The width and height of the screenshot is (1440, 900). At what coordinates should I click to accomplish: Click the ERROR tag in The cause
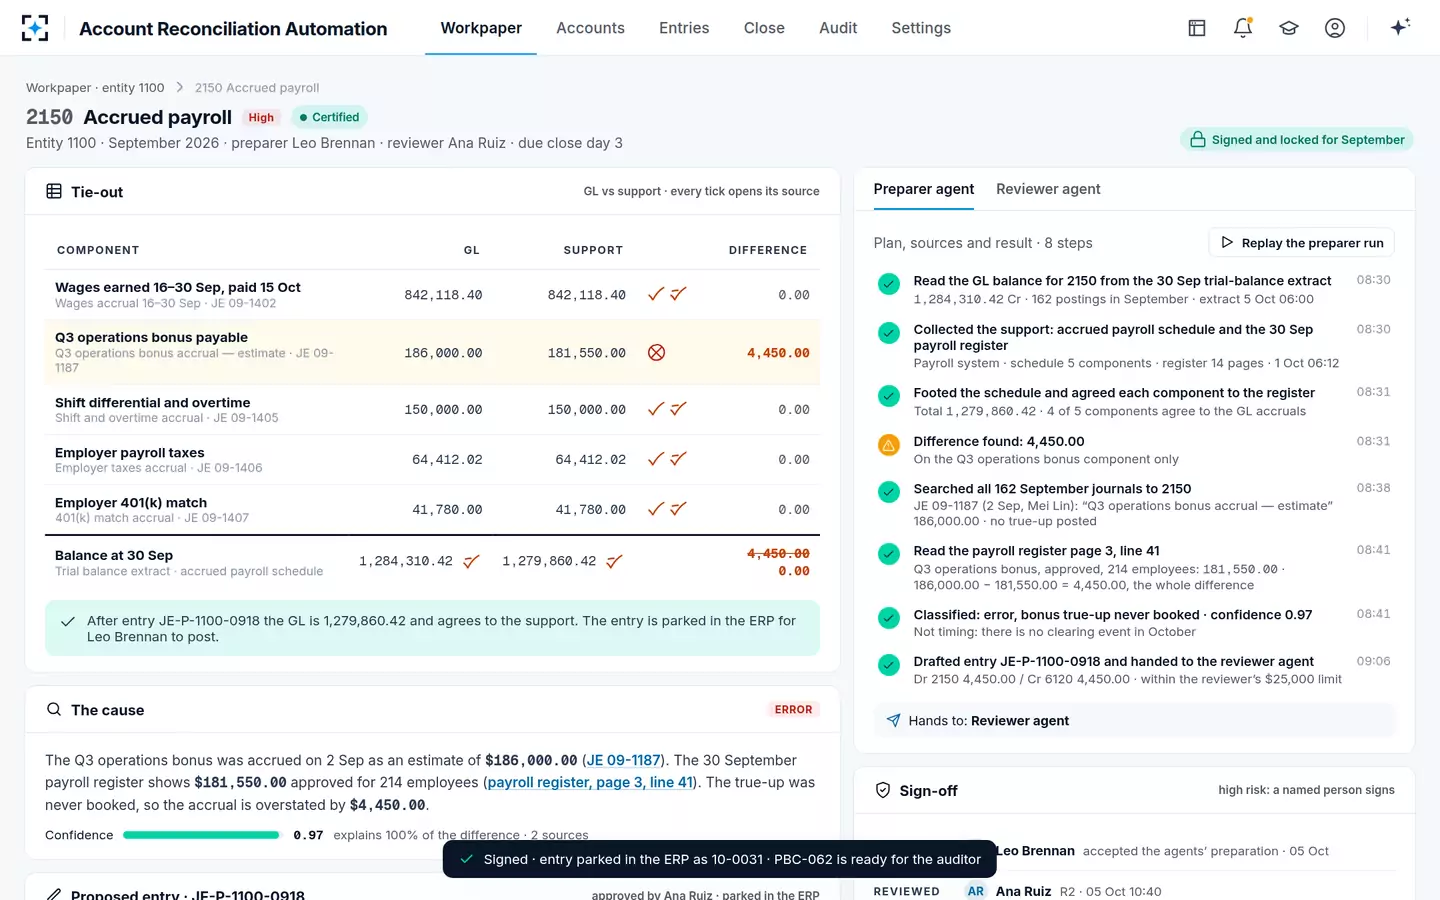[793, 710]
